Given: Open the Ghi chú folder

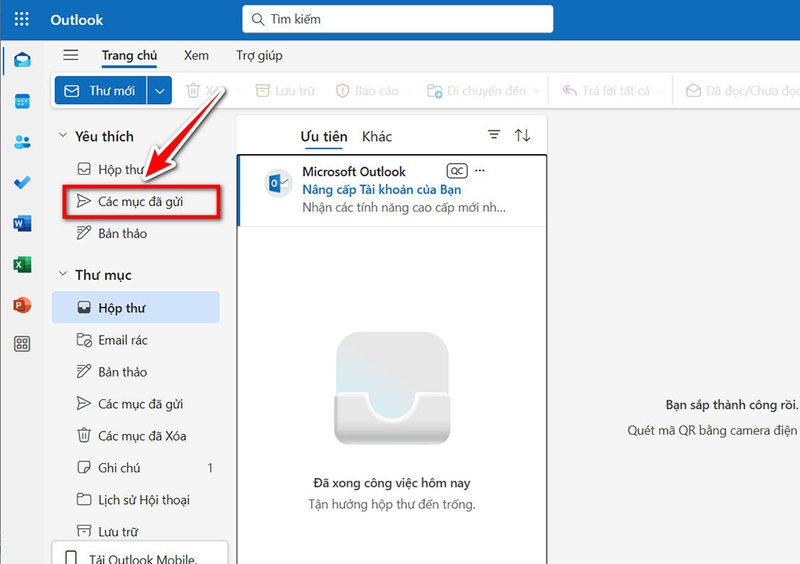Looking at the screenshot, I should point(136,468).
